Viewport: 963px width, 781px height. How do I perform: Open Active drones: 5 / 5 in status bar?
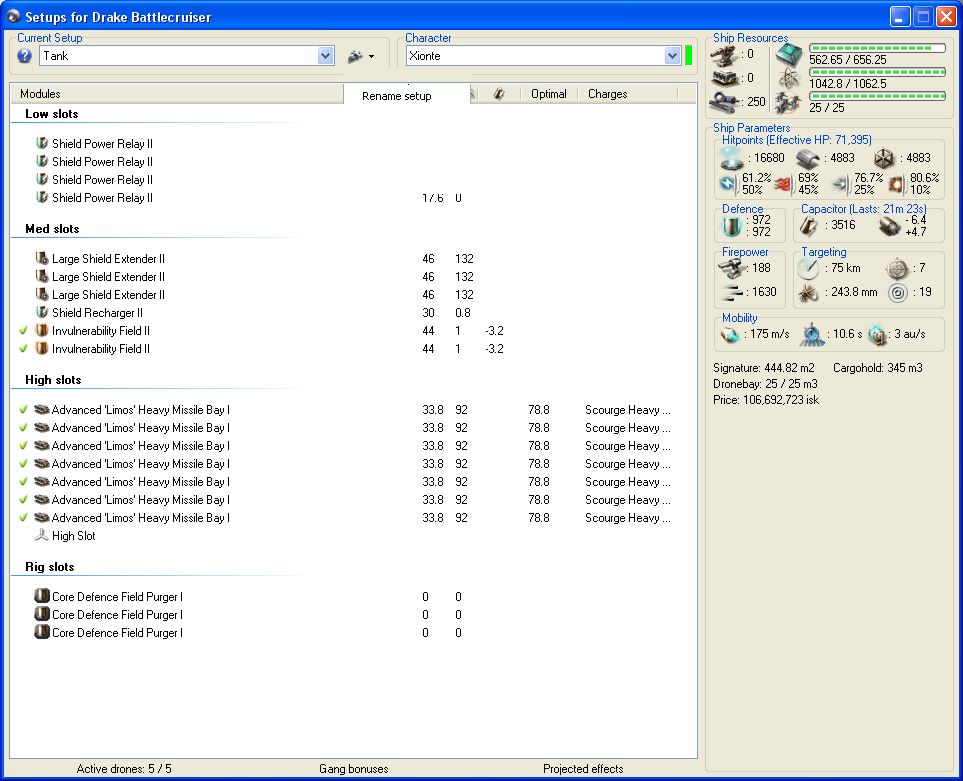124,769
